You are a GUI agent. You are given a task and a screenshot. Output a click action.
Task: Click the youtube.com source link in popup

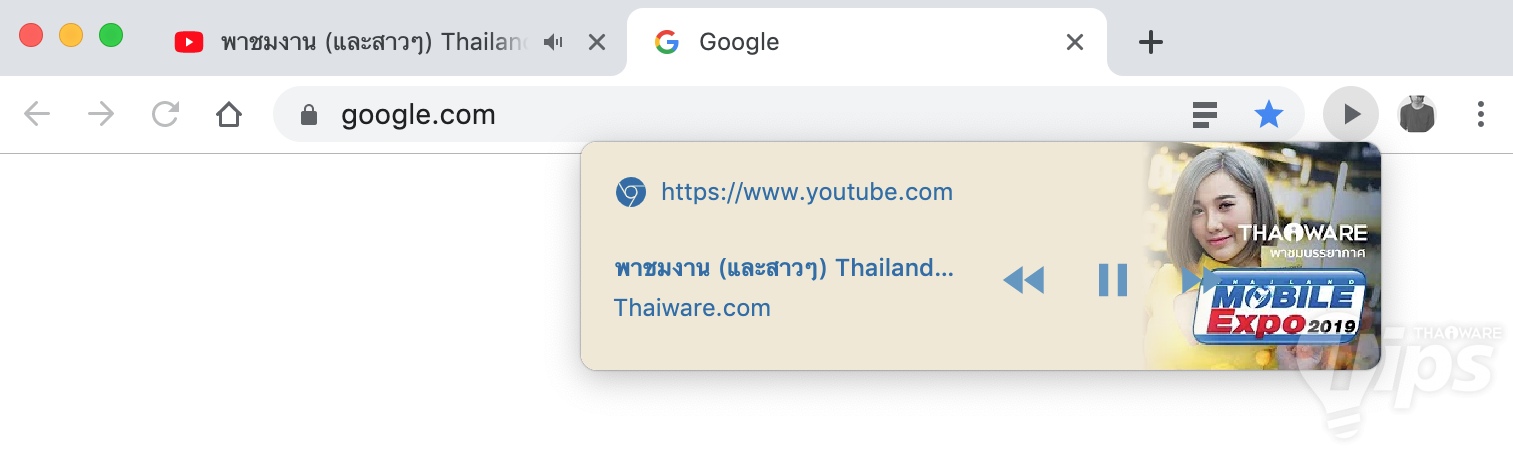(806, 192)
